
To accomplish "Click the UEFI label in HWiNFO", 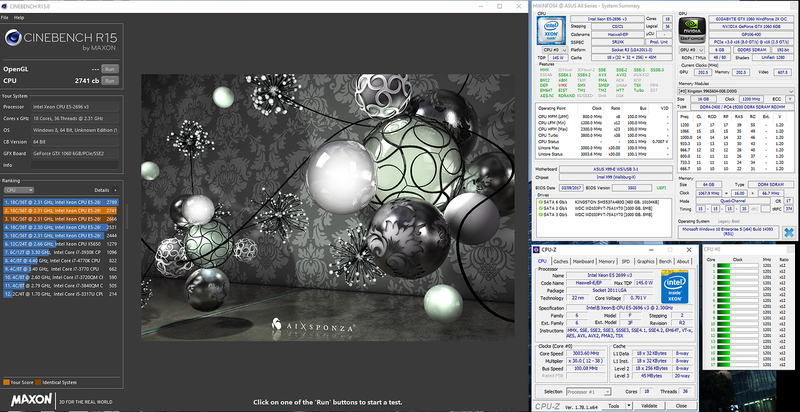I will point(661,188).
